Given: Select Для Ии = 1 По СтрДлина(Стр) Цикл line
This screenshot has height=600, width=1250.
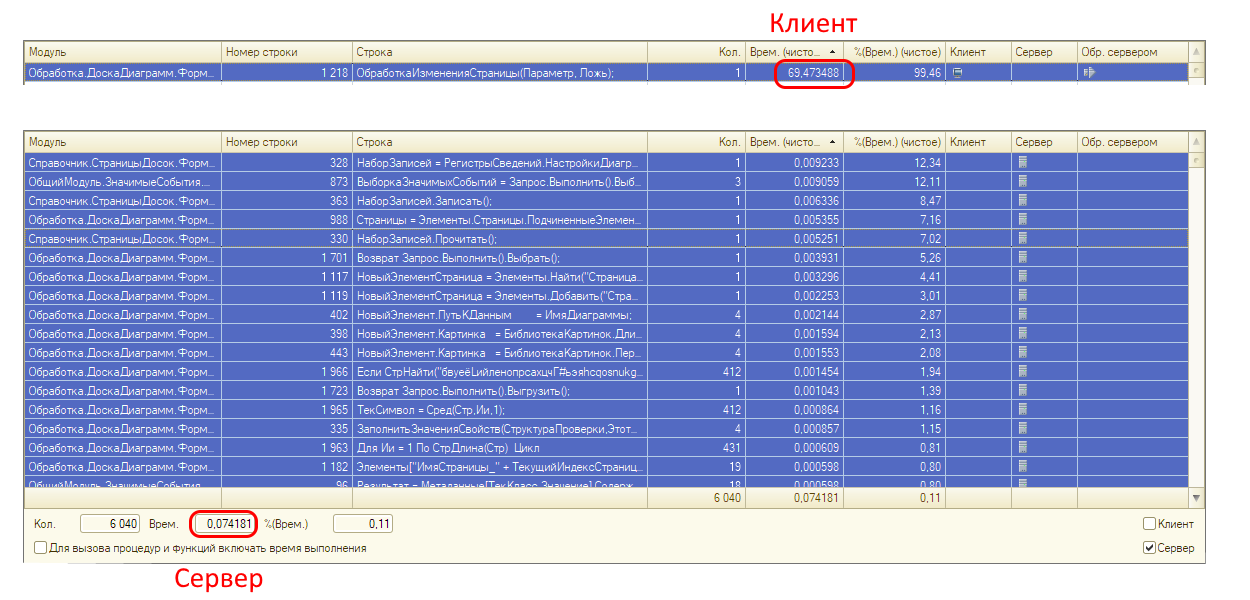Looking at the screenshot, I should [606, 447].
